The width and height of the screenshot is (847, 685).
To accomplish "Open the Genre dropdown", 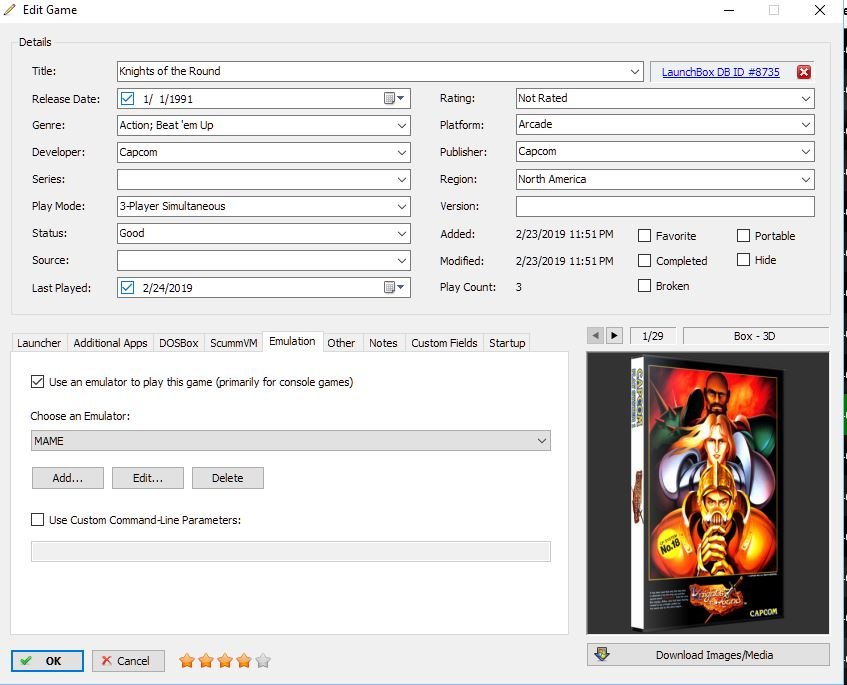I will [402, 125].
